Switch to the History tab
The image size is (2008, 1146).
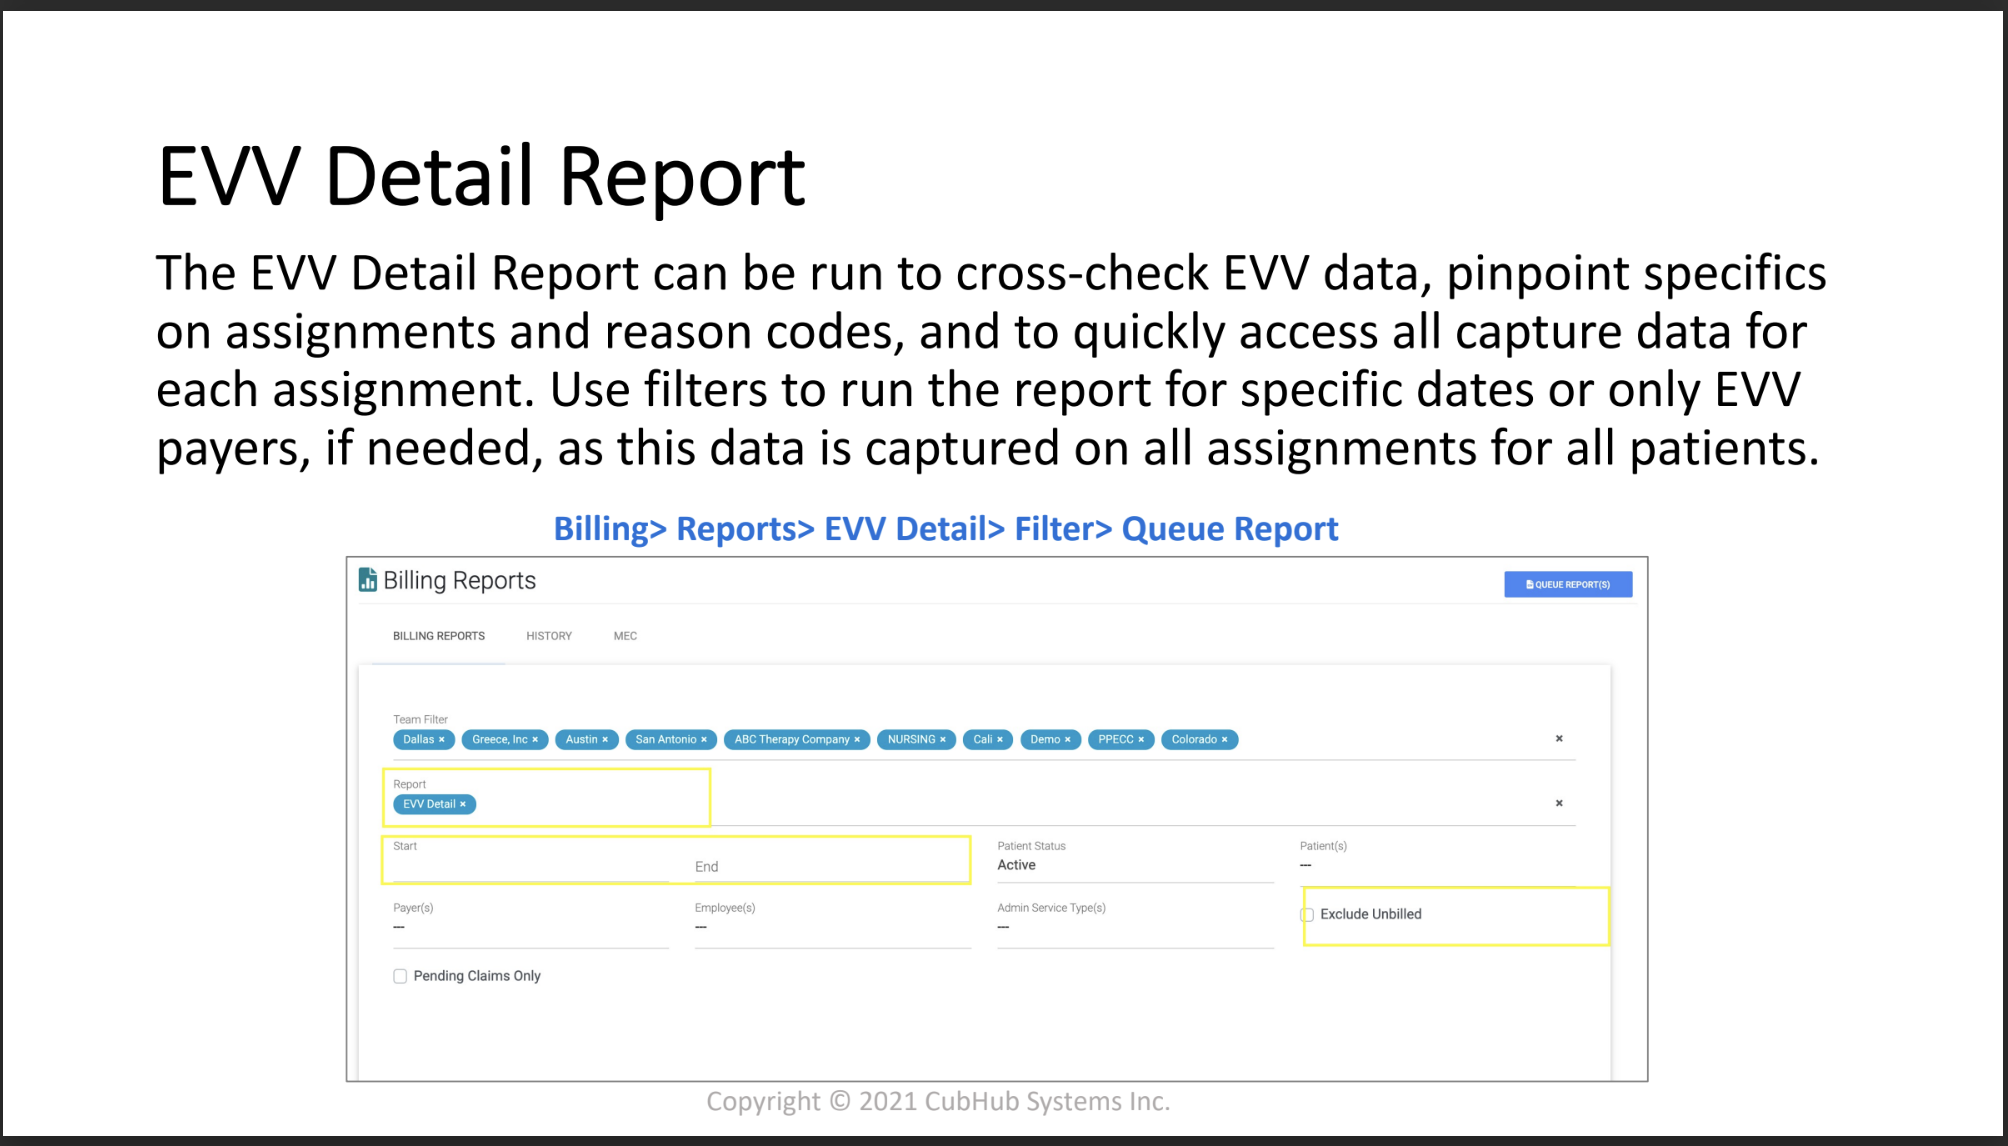coord(549,636)
